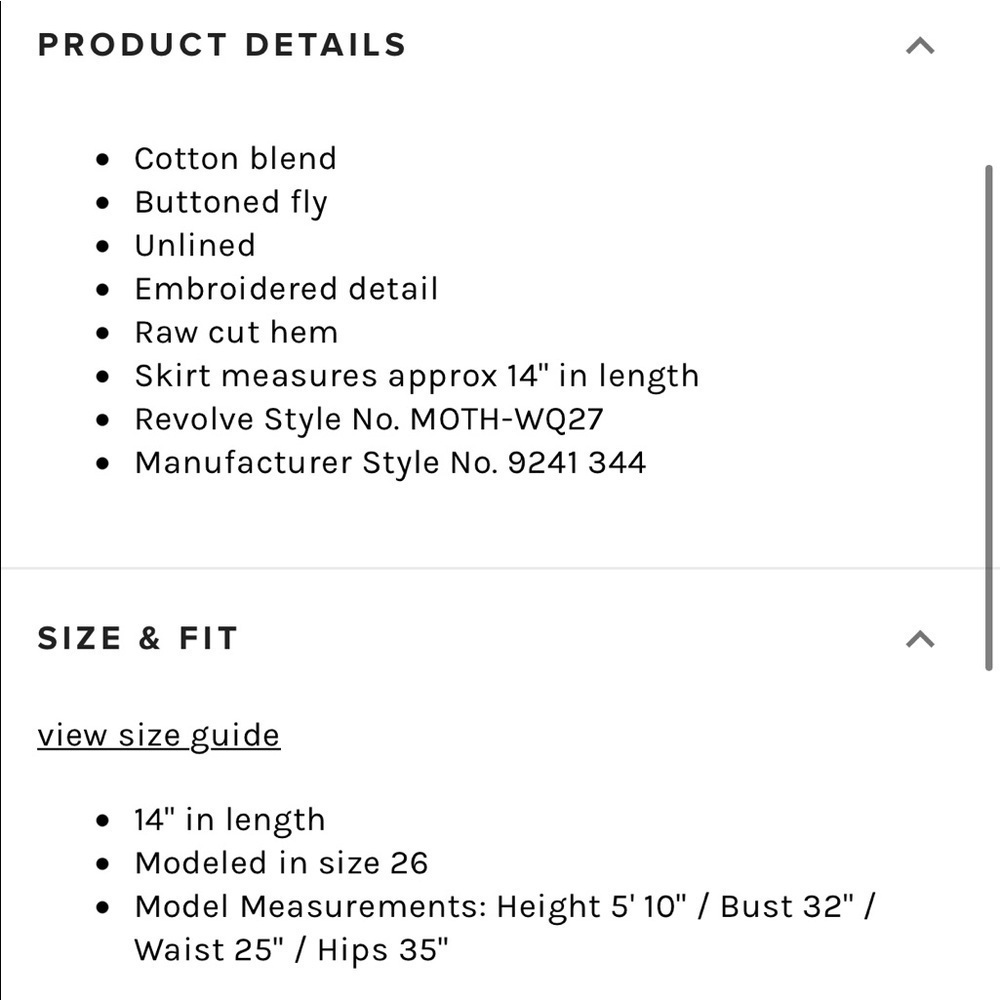Click the PRODUCT DETAILS heading
This screenshot has height=1000, width=1000.
[x=222, y=45]
